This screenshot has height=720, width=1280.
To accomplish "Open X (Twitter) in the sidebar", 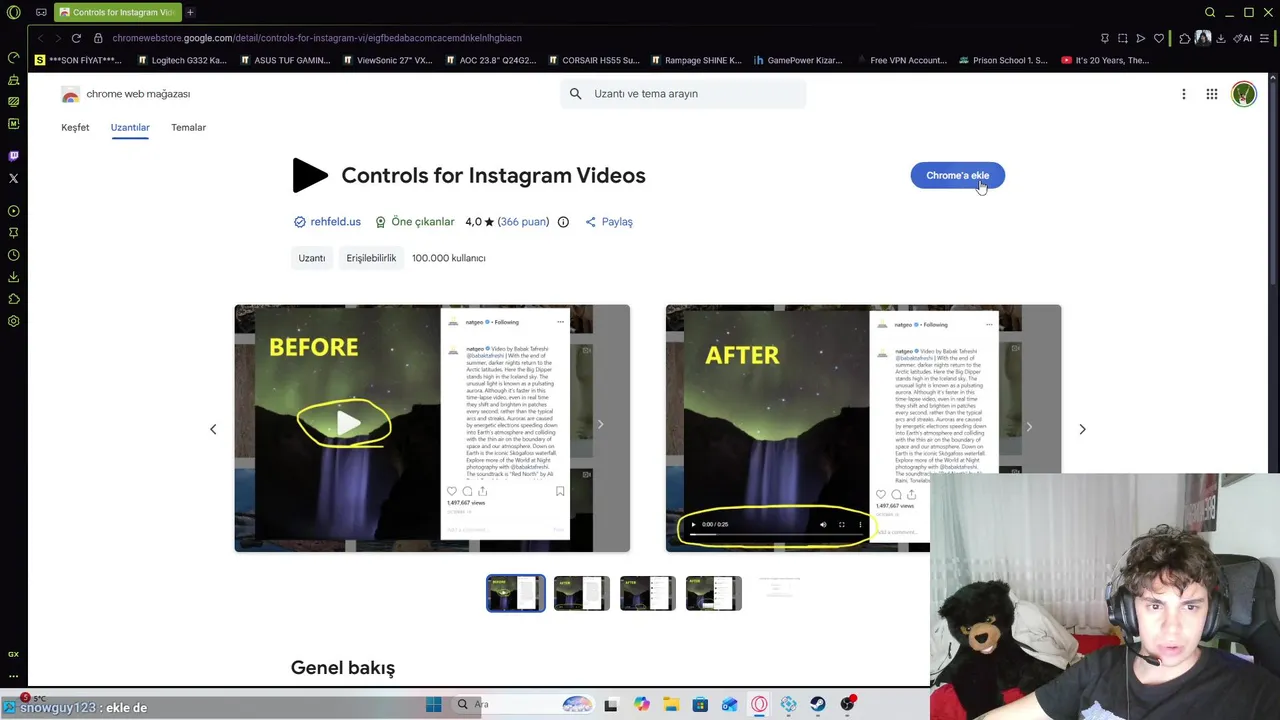I will (13, 178).
